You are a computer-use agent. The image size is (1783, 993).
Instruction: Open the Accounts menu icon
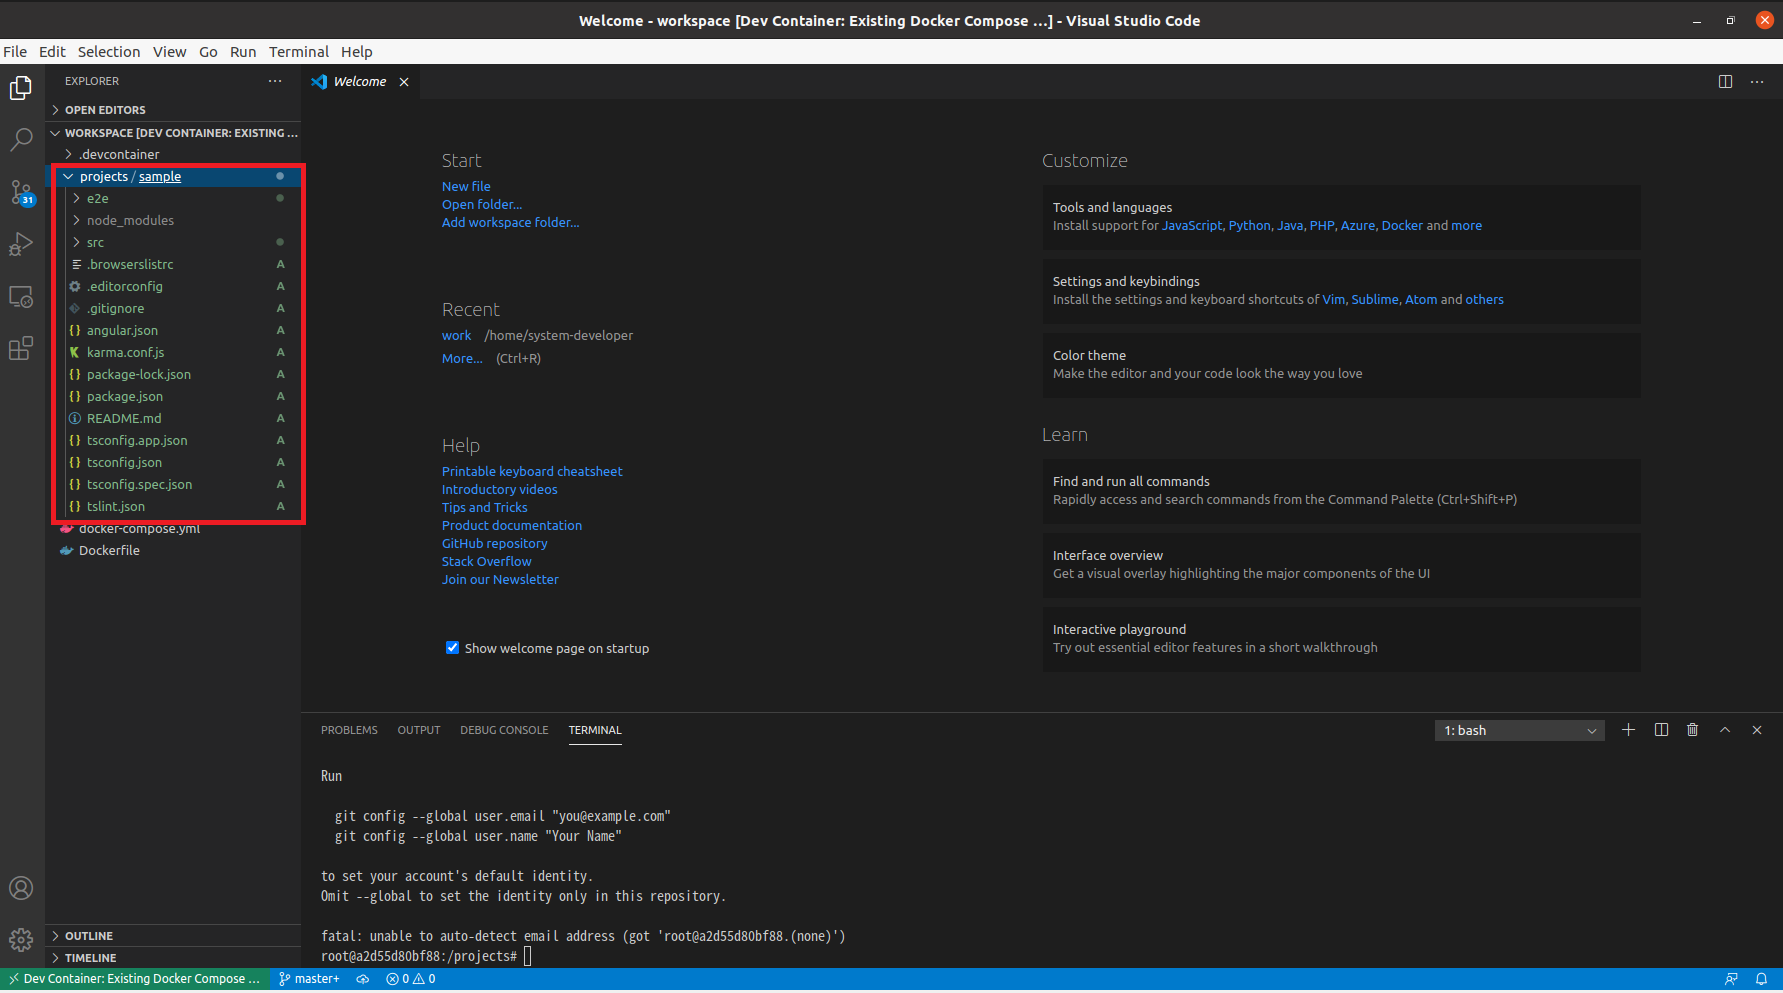(21, 888)
